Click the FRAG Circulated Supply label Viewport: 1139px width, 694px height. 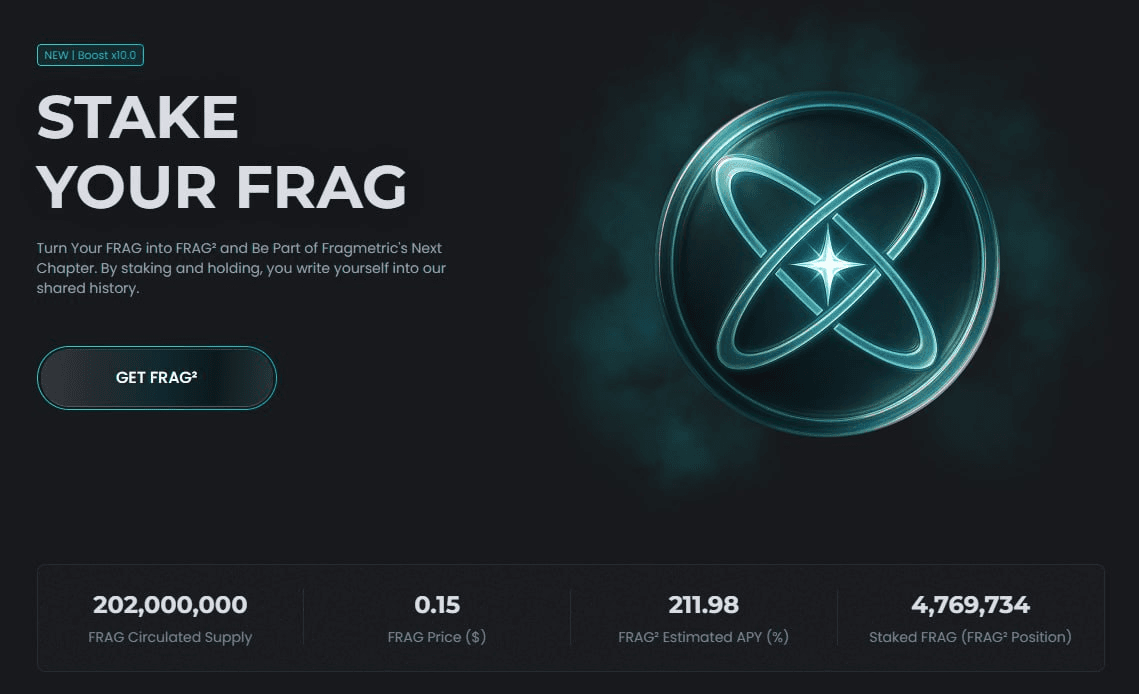[x=170, y=637]
